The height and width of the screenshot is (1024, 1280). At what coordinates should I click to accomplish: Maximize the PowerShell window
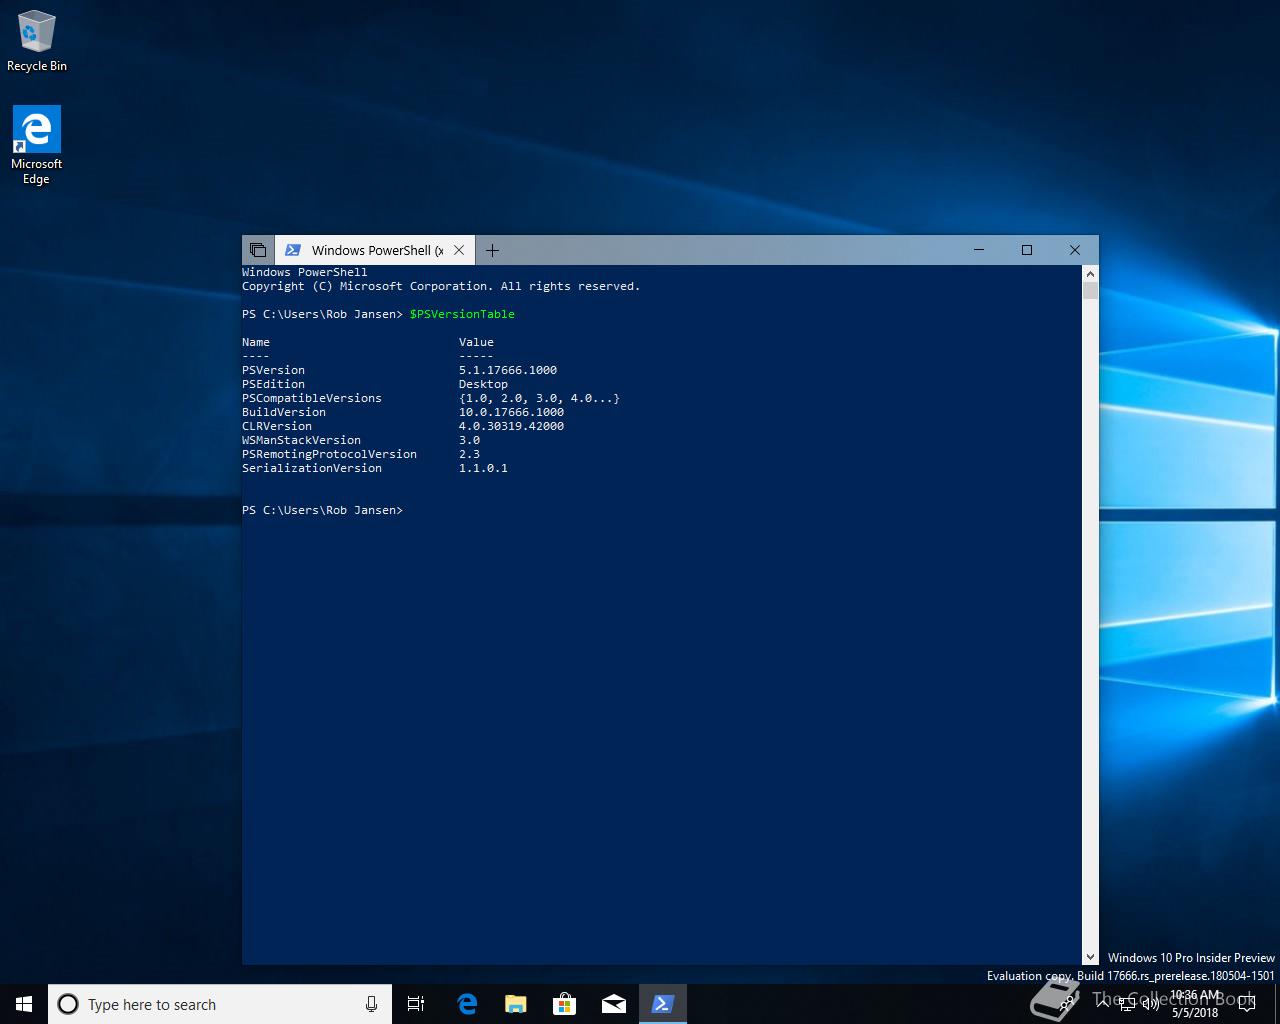coord(1027,250)
